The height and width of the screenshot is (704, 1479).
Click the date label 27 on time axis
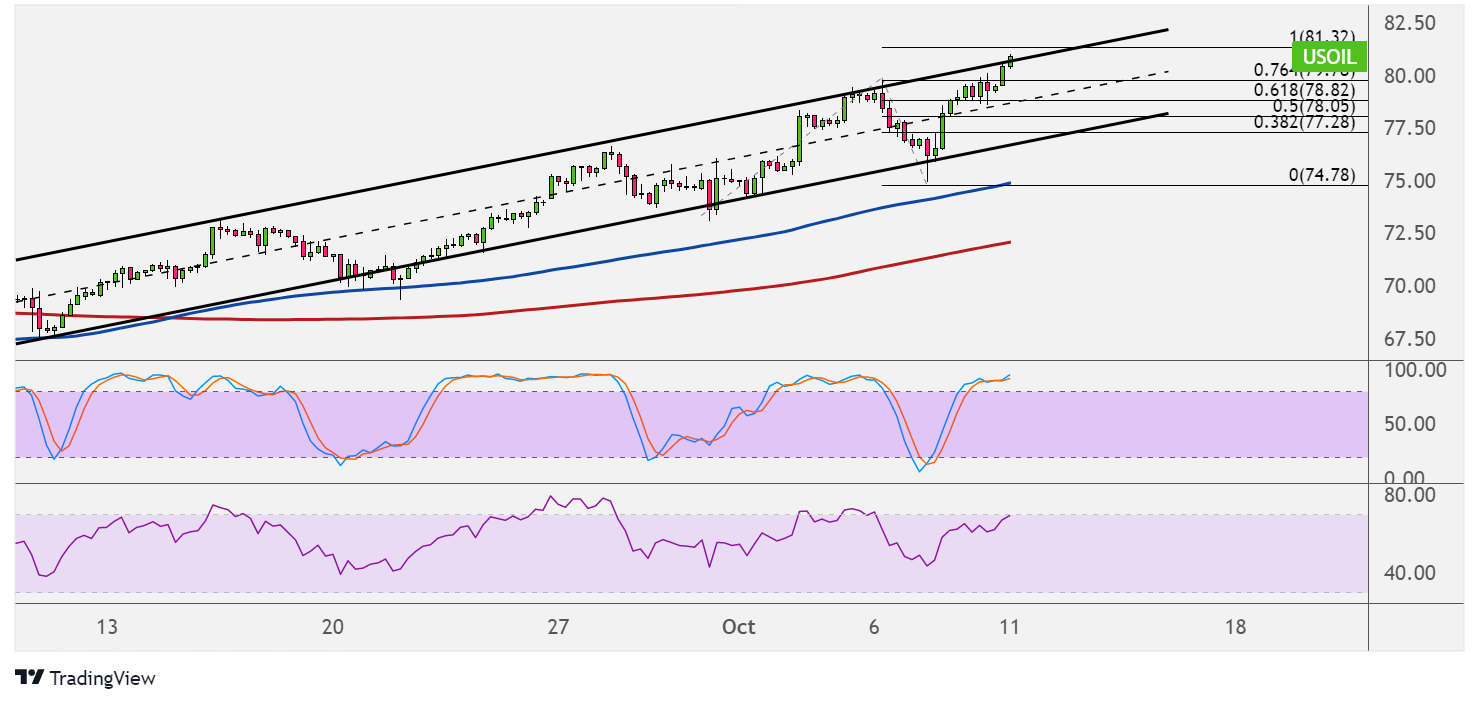click(558, 627)
